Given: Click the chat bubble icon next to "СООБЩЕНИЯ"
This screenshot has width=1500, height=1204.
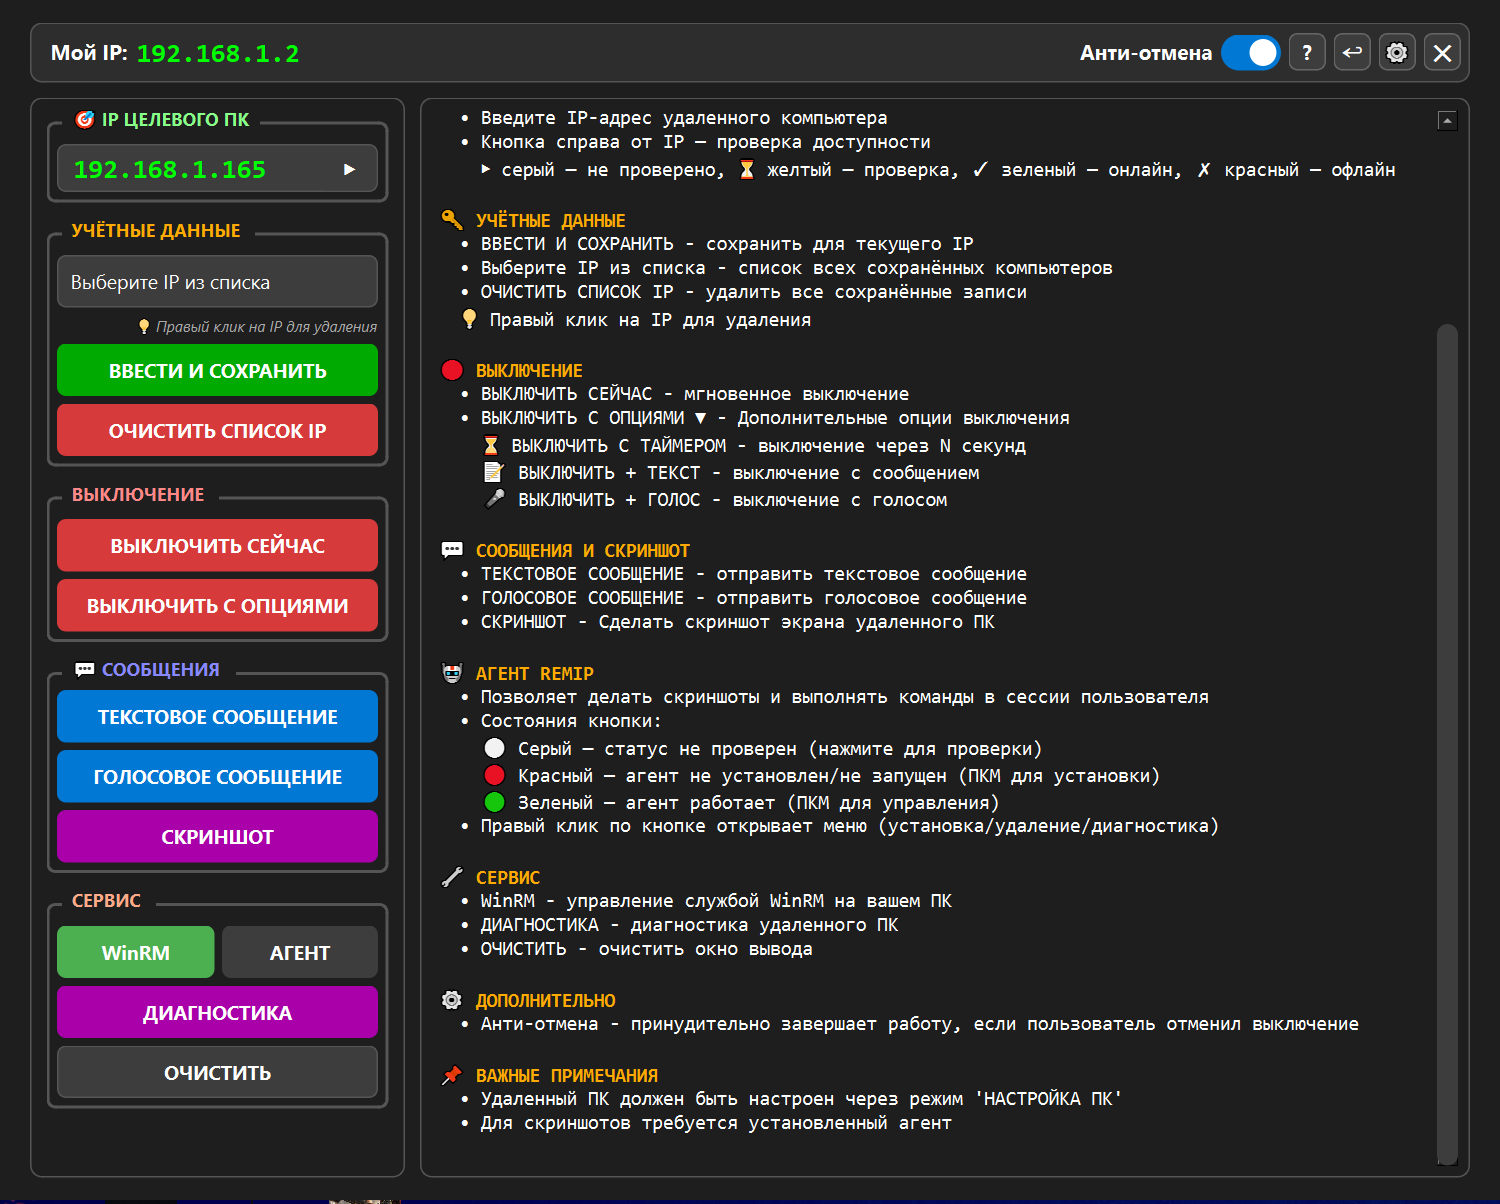Looking at the screenshot, I should pos(85,669).
